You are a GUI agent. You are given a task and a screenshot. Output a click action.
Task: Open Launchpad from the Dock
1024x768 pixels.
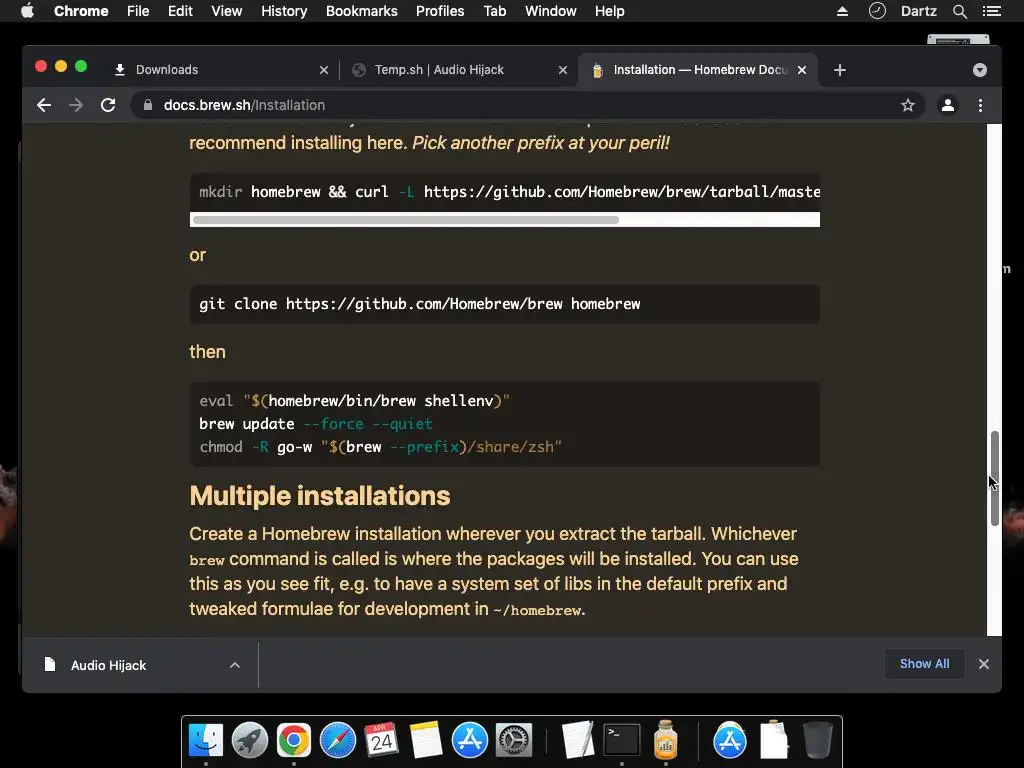[x=249, y=741]
